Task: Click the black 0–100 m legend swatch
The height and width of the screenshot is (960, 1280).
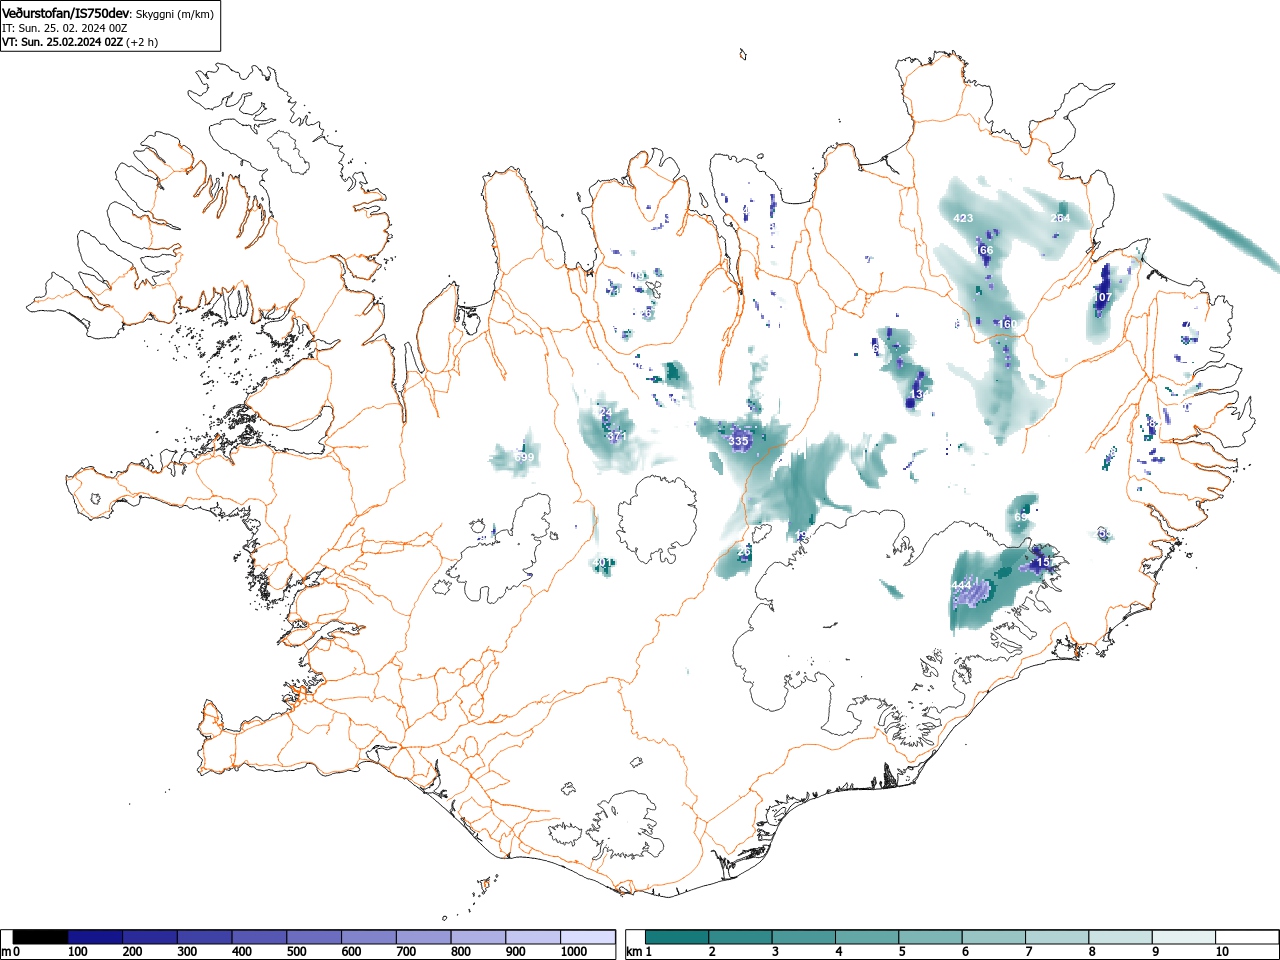Action: (x=40, y=937)
